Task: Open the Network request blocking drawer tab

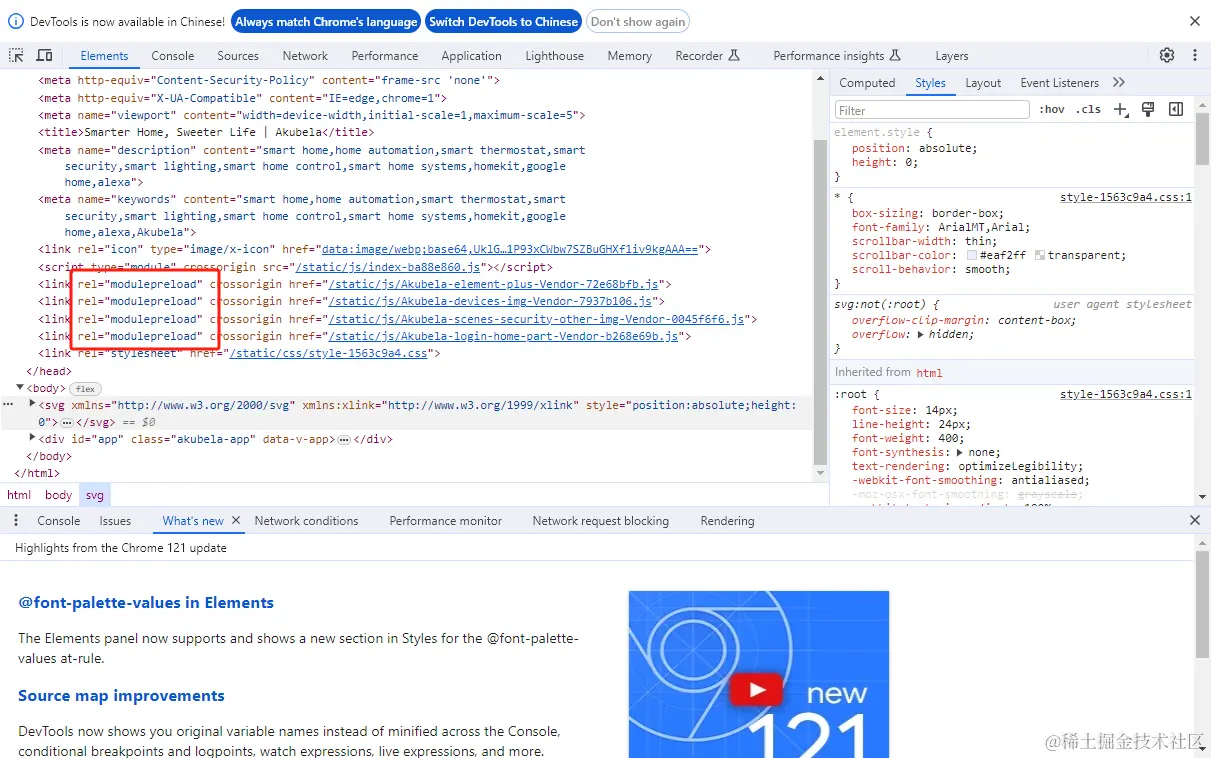Action: click(x=600, y=520)
